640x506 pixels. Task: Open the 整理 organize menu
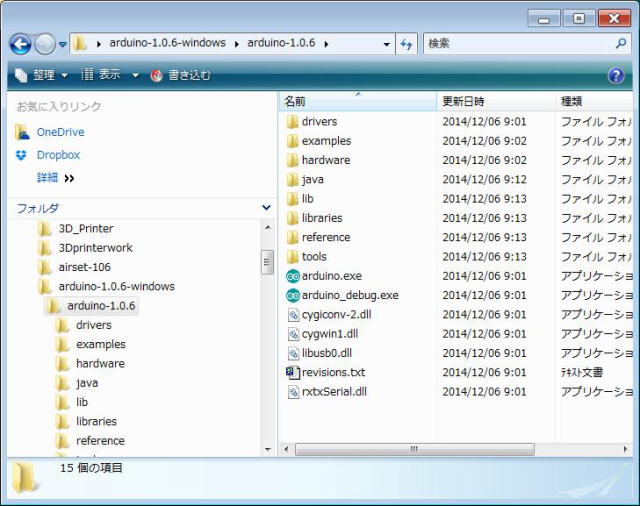click(x=41, y=75)
